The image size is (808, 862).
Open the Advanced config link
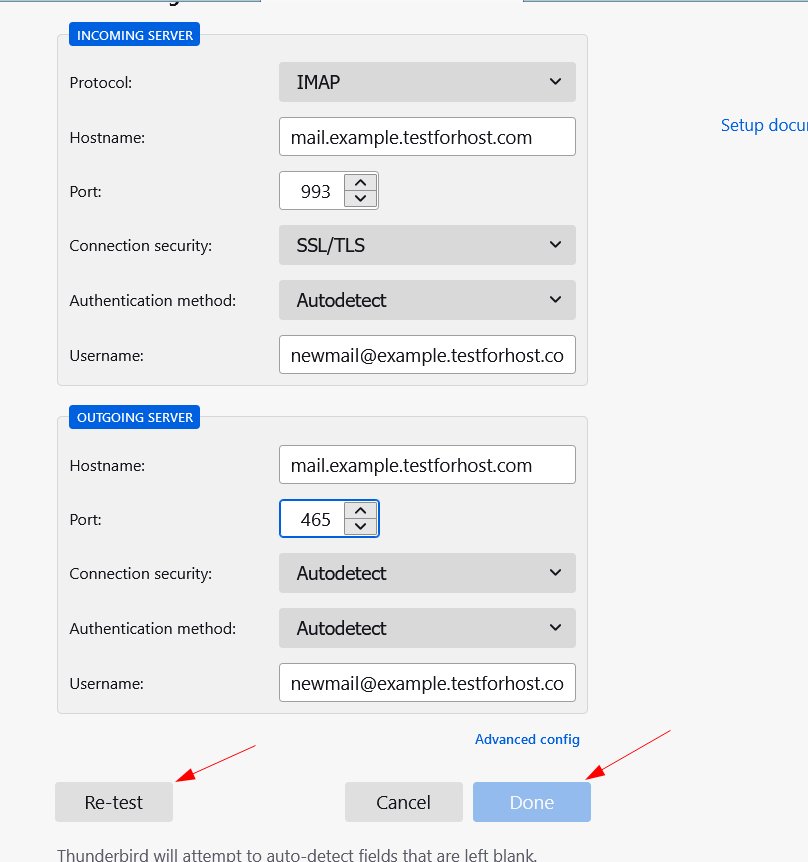[x=527, y=739]
